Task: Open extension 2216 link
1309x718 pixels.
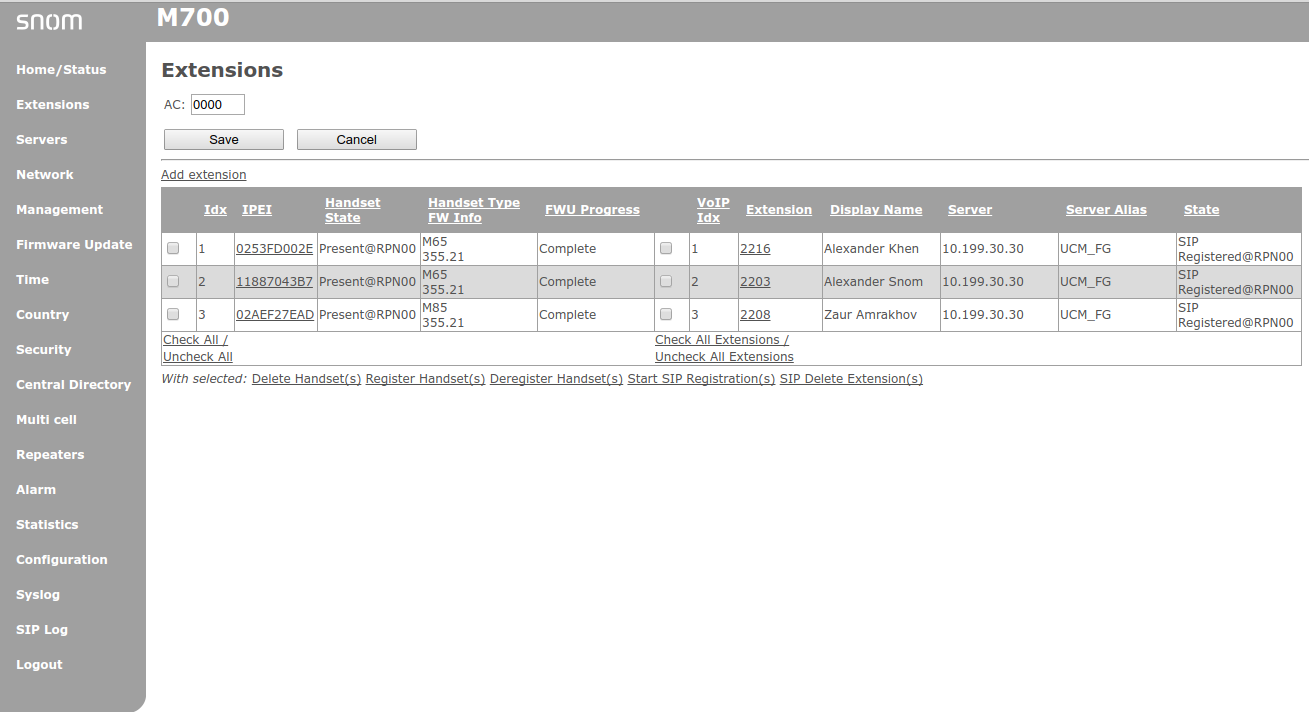Action: [755, 249]
